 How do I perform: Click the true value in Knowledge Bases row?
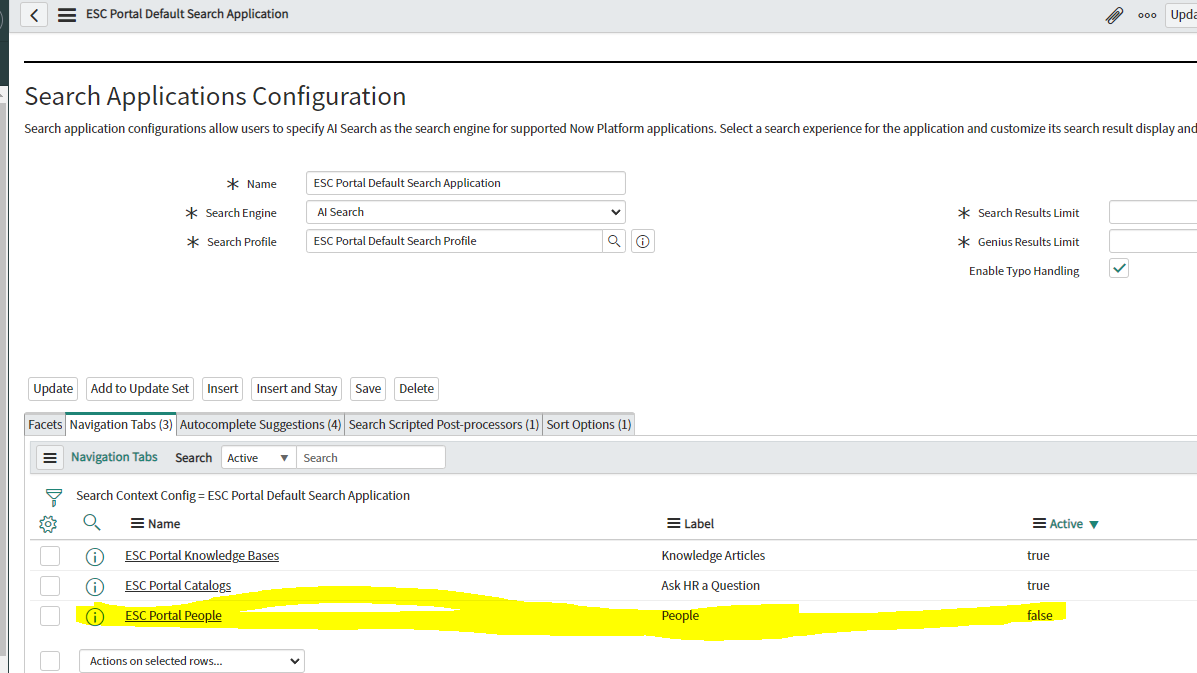pyautogui.click(x=1038, y=555)
